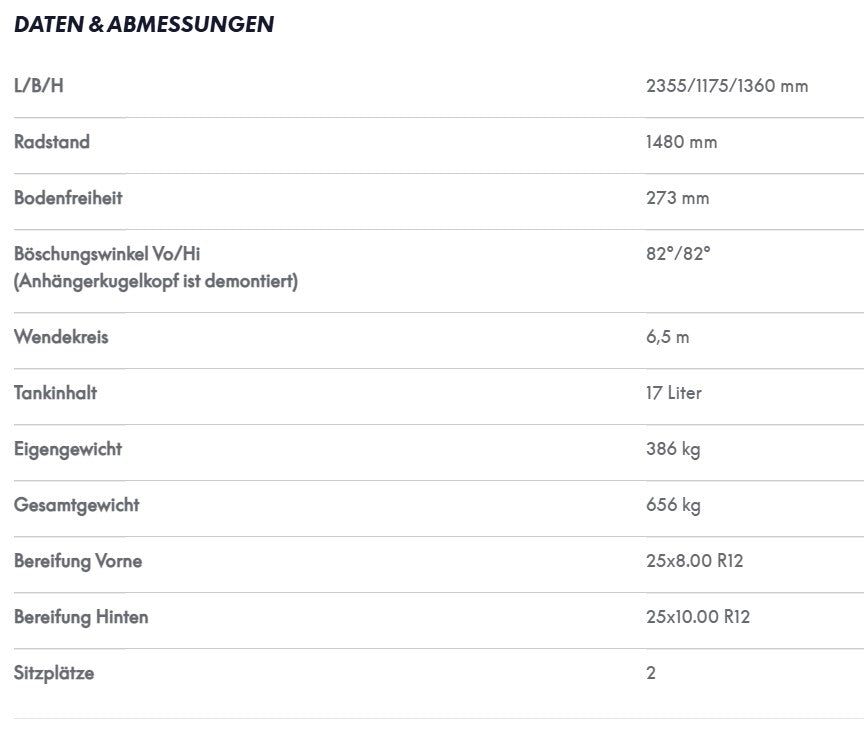Select the Böschungswinkel Vo/Hi label
Viewport: 864px width, 732px height.
(x=107, y=254)
